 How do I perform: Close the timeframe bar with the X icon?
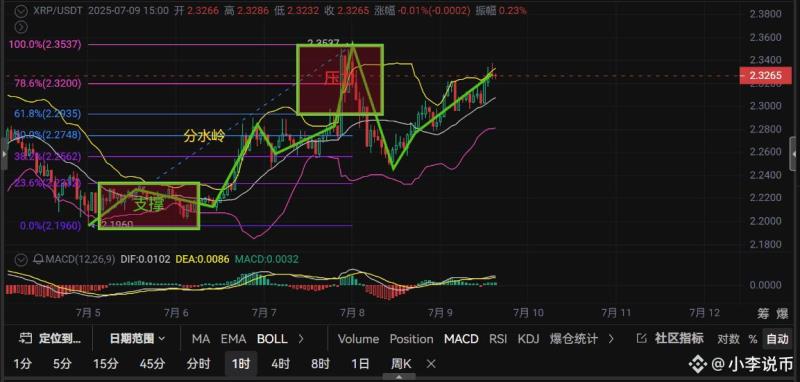tap(431, 364)
